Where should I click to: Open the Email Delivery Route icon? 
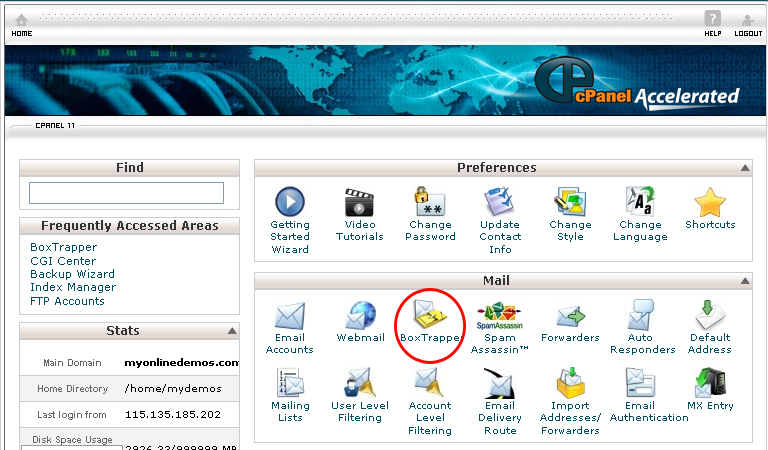500,383
